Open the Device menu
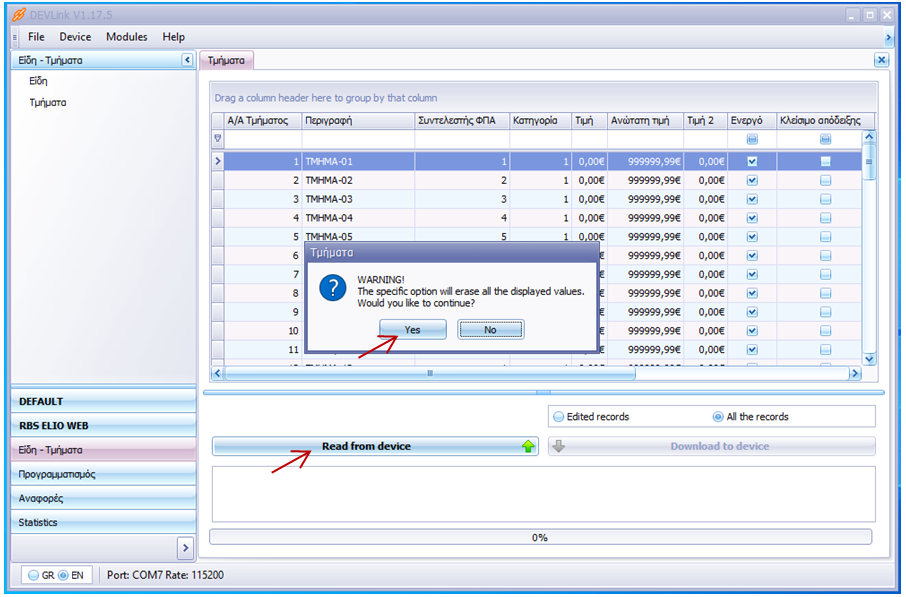Image resolution: width=906 pixels, height=597 pixels. (75, 37)
